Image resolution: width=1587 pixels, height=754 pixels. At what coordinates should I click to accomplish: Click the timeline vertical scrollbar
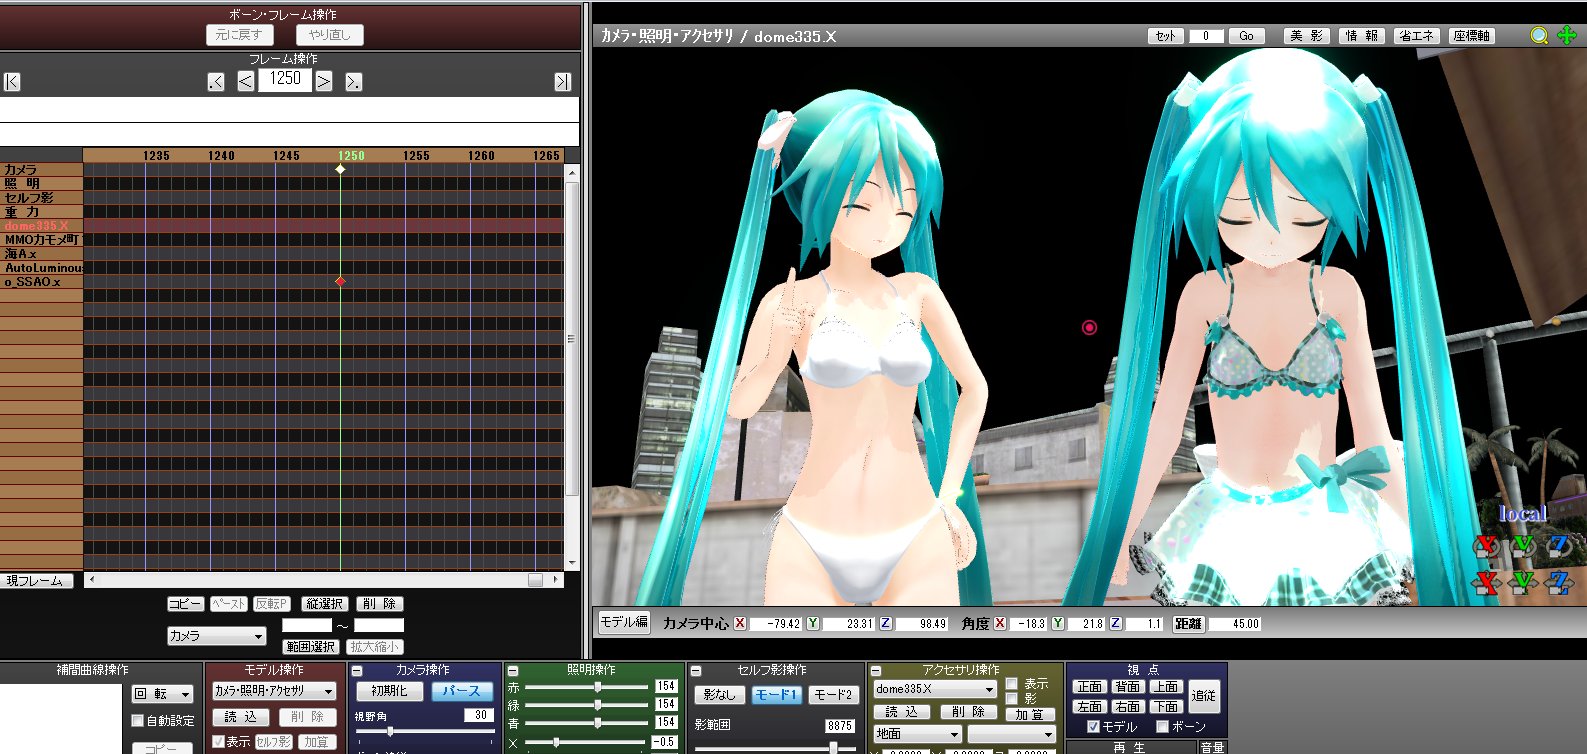click(x=572, y=367)
